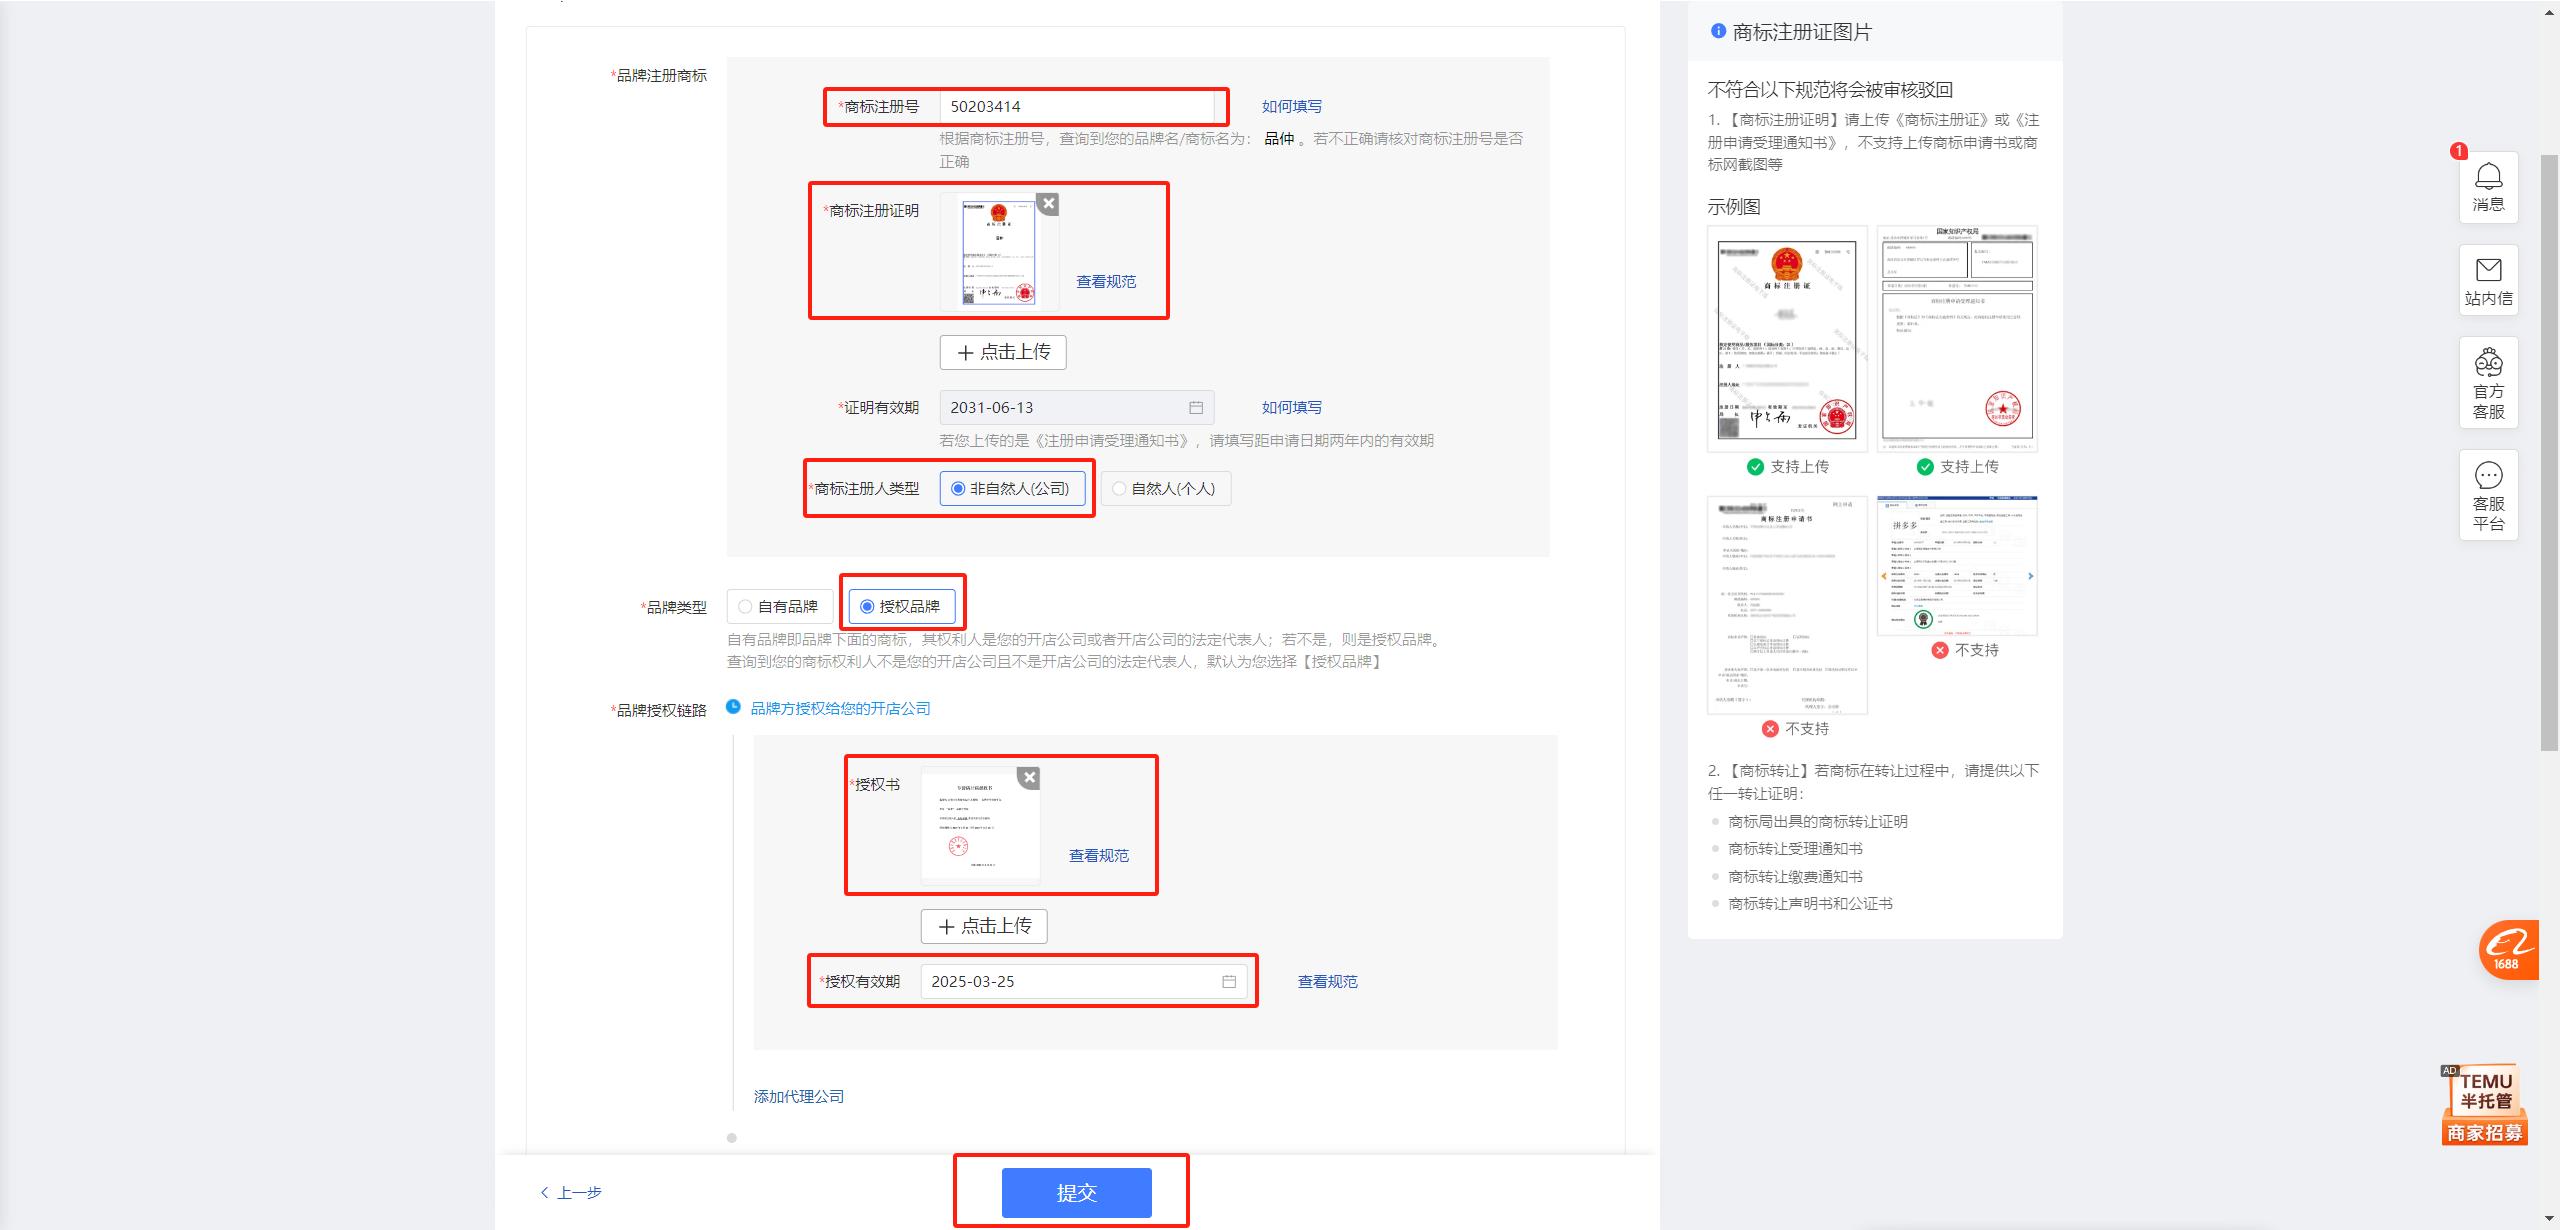Expand 添加代理公司 to add an agent company

[x=798, y=1095]
